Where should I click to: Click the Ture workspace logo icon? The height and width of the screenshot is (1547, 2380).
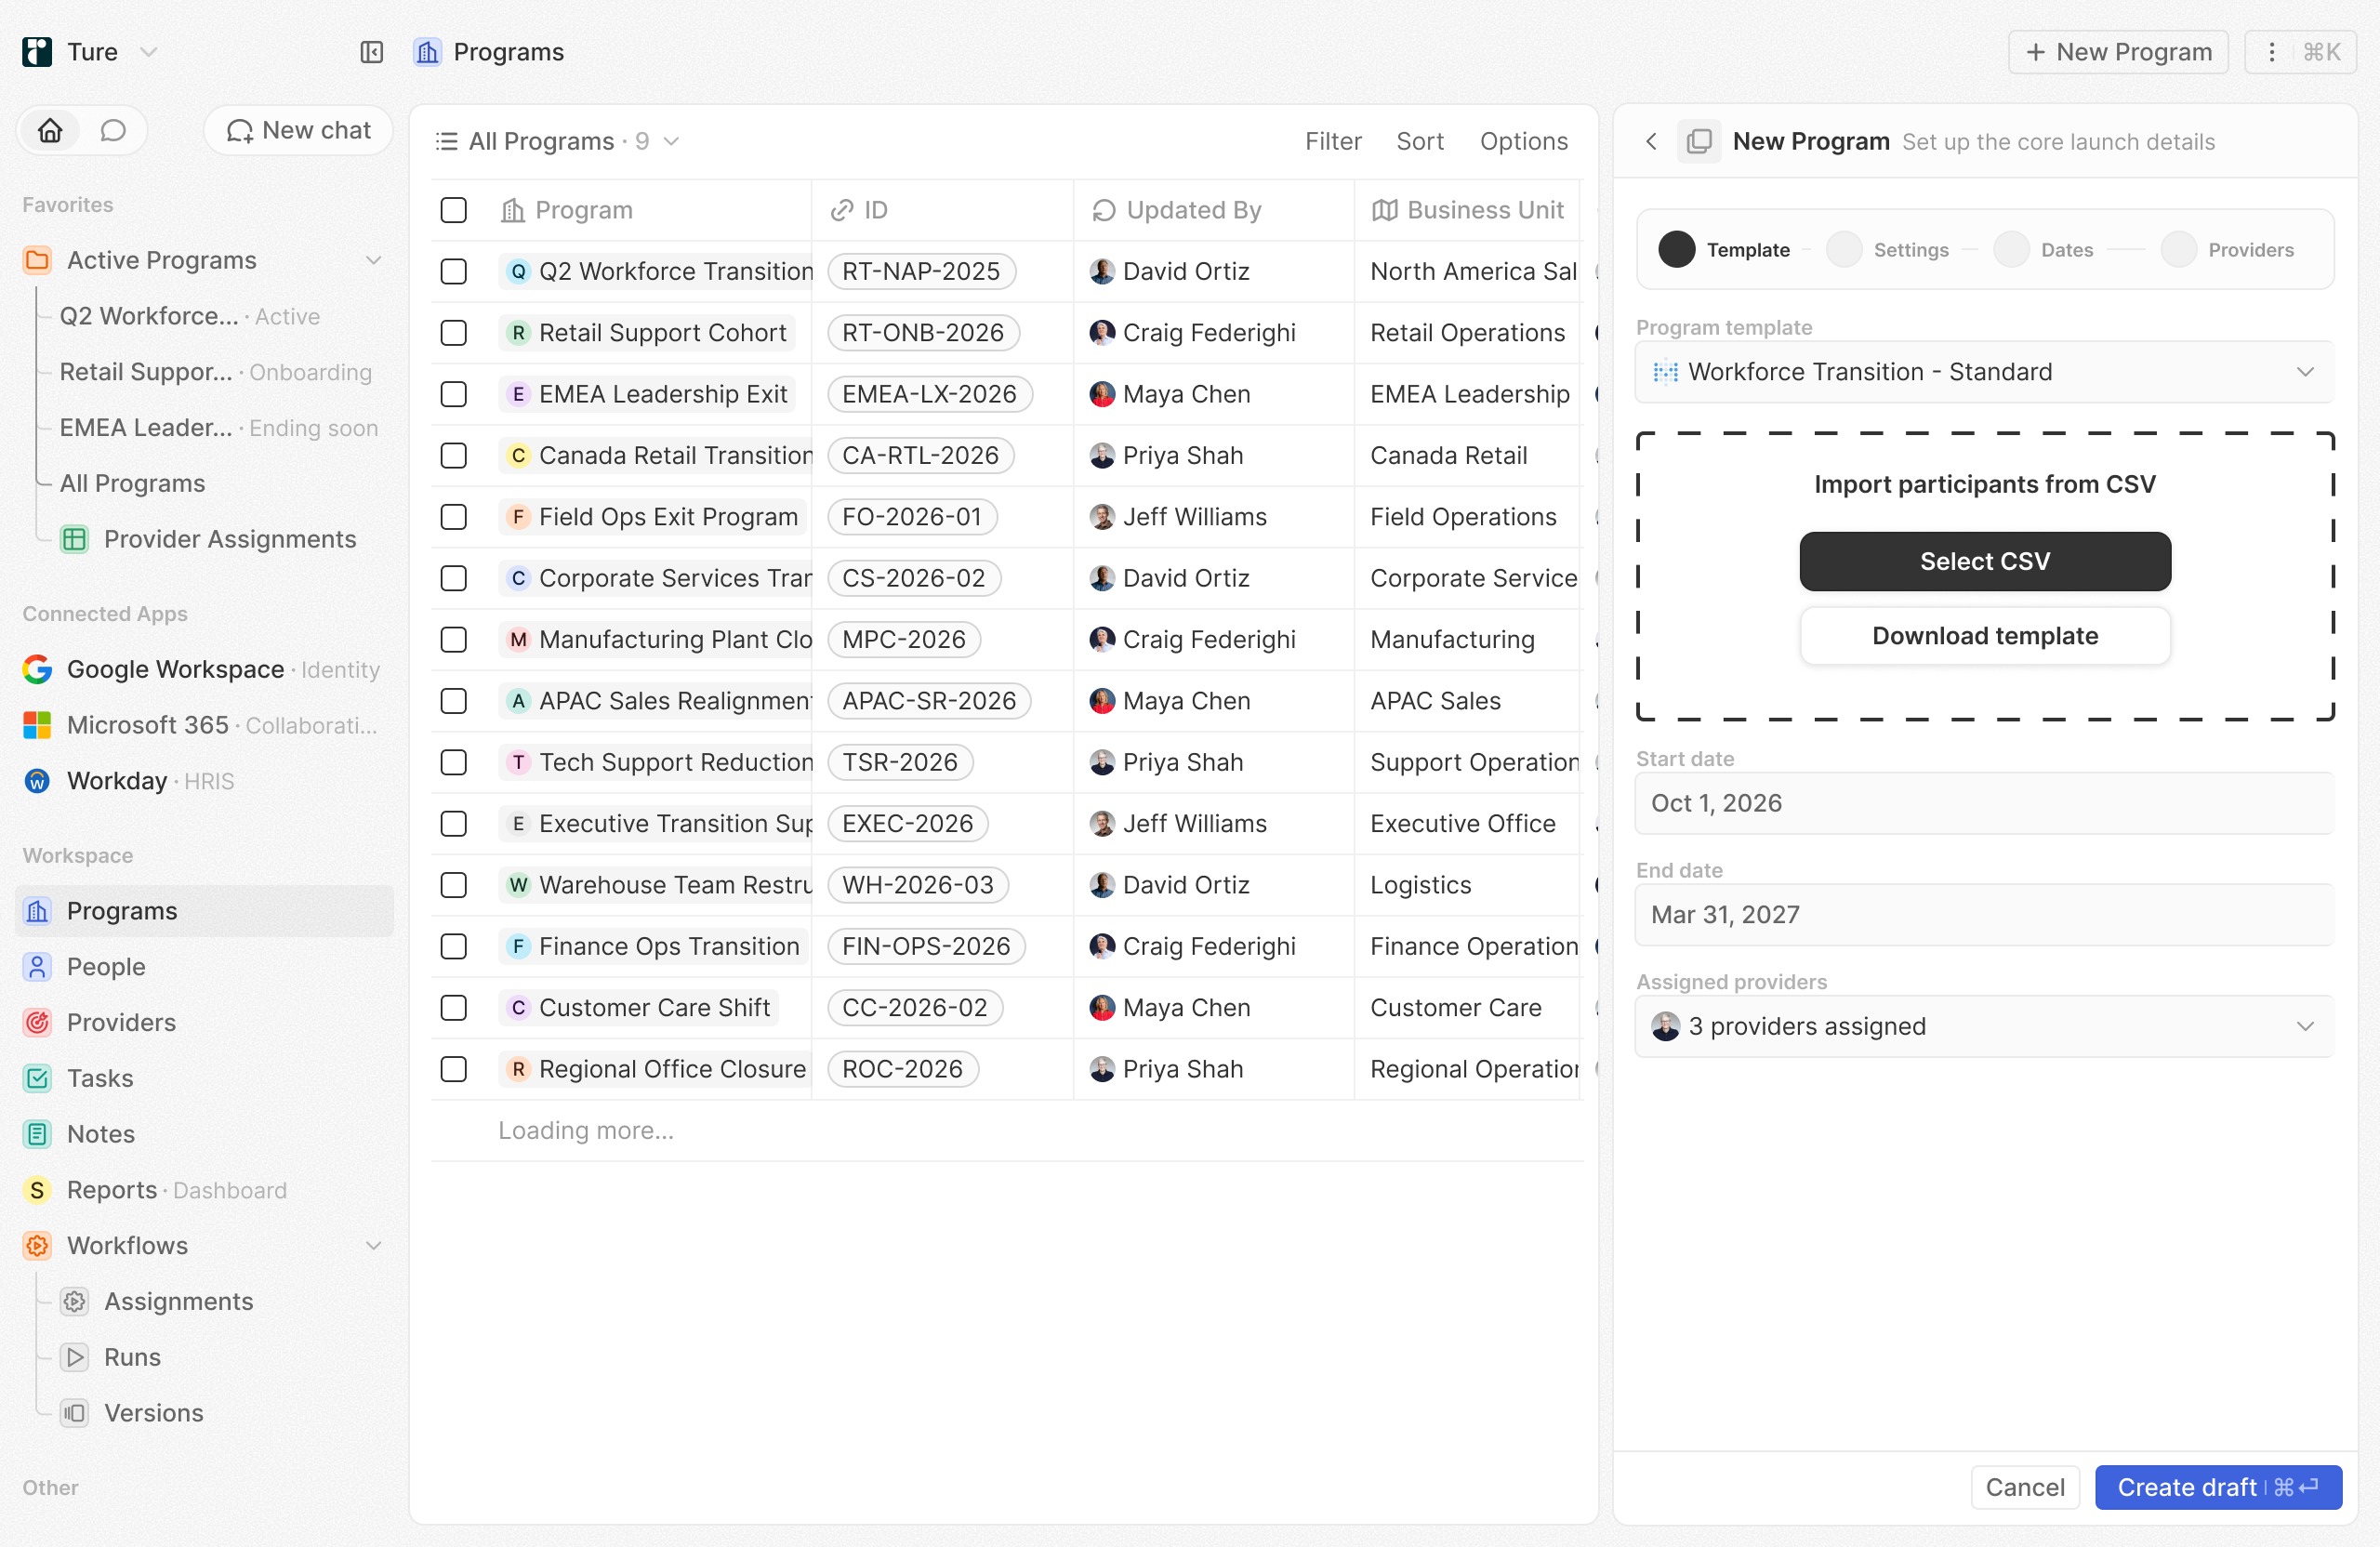tap(37, 52)
